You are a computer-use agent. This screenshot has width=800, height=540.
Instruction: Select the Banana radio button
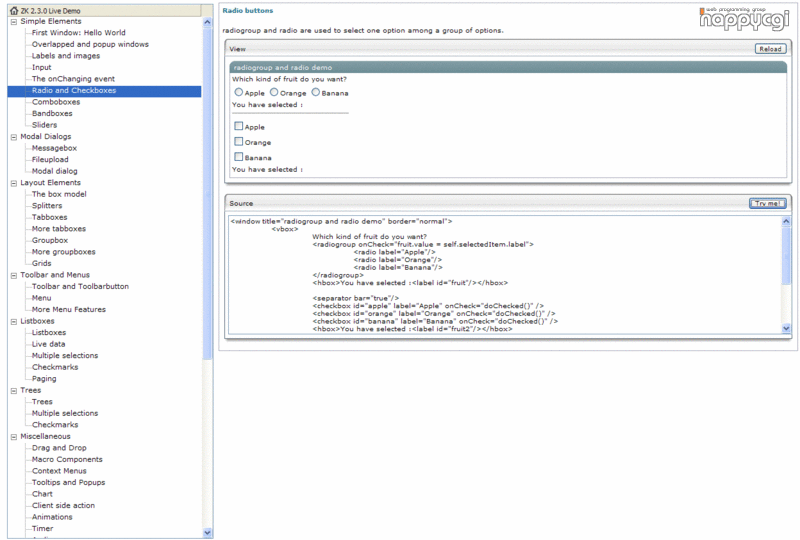[316, 92]
